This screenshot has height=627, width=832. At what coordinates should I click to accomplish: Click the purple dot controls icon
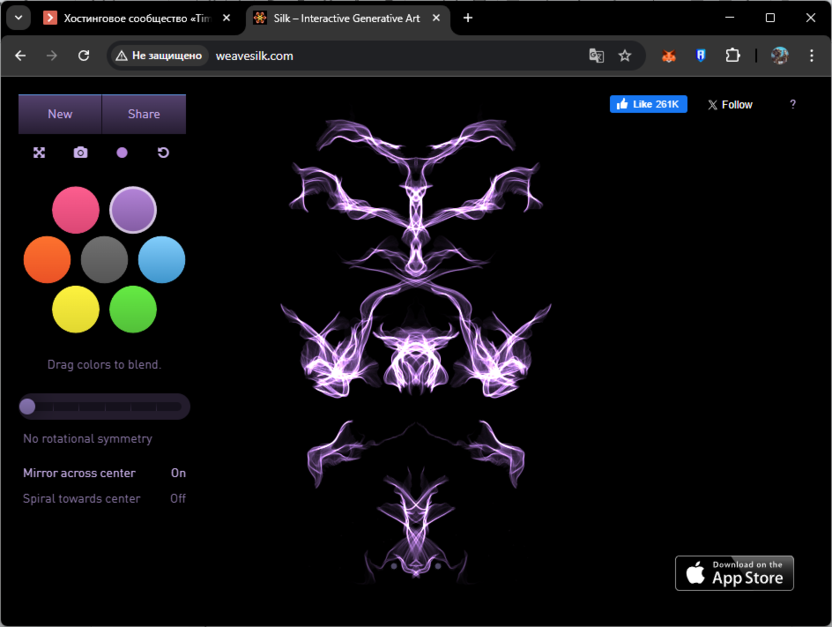122,153
